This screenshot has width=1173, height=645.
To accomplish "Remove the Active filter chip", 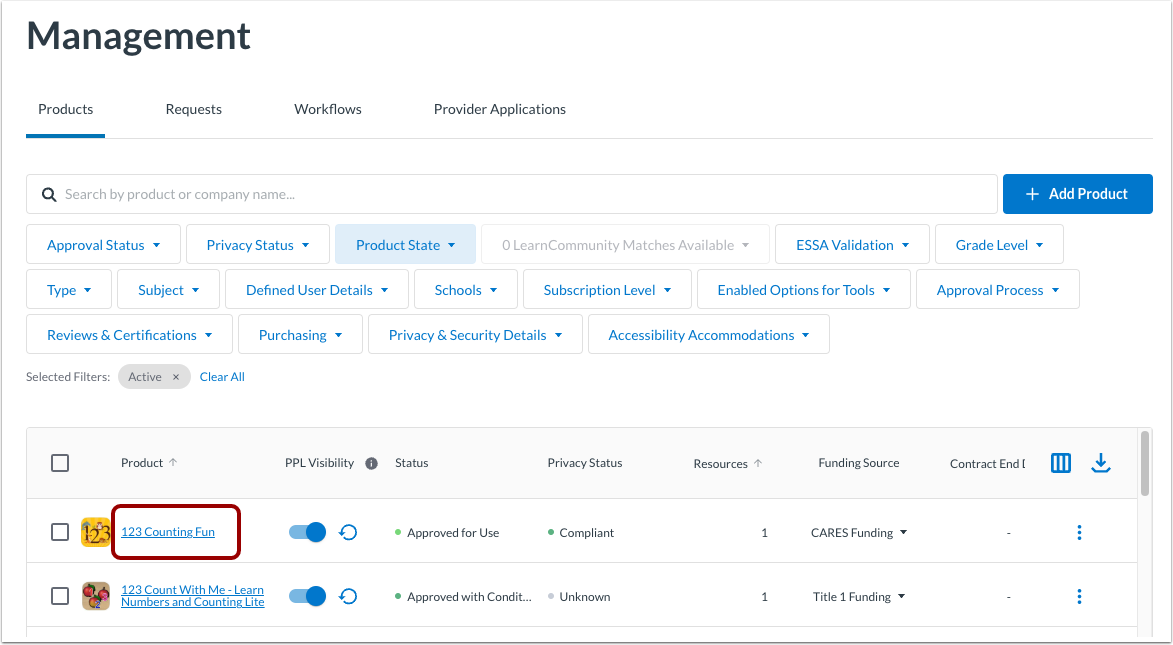I will (x=175, y=377).
